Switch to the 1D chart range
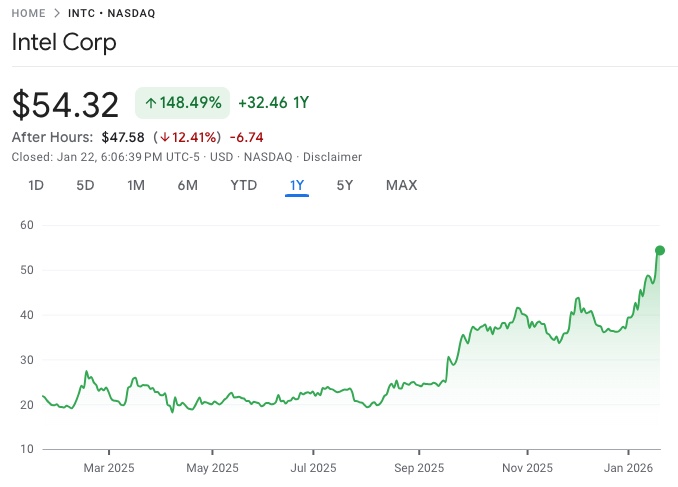The height and width of the screenshot is (487, 678). click(36, 185)
